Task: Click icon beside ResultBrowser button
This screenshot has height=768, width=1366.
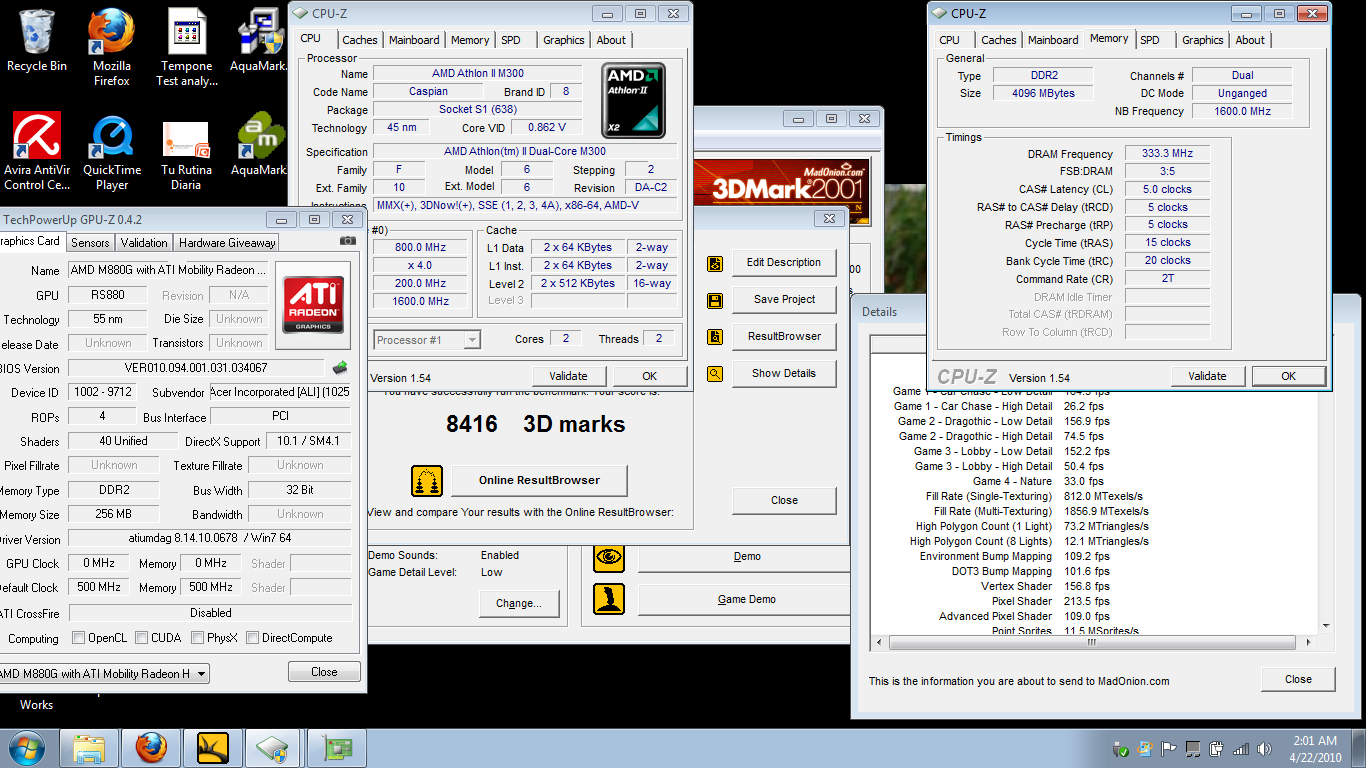Action: 715,338
